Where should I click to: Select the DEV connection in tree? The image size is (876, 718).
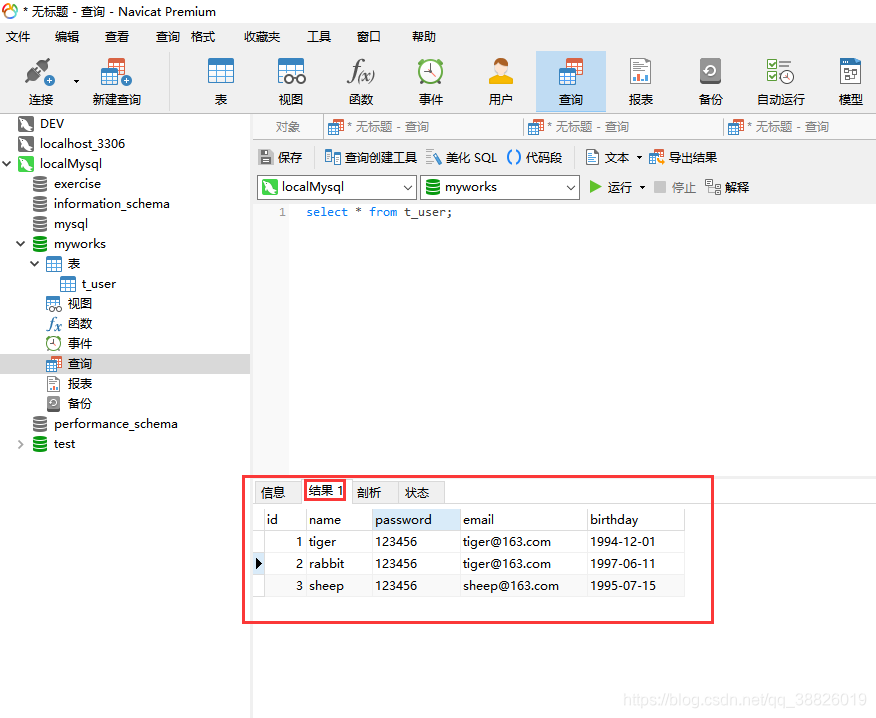pyautogui.click(x=51, y=123)
